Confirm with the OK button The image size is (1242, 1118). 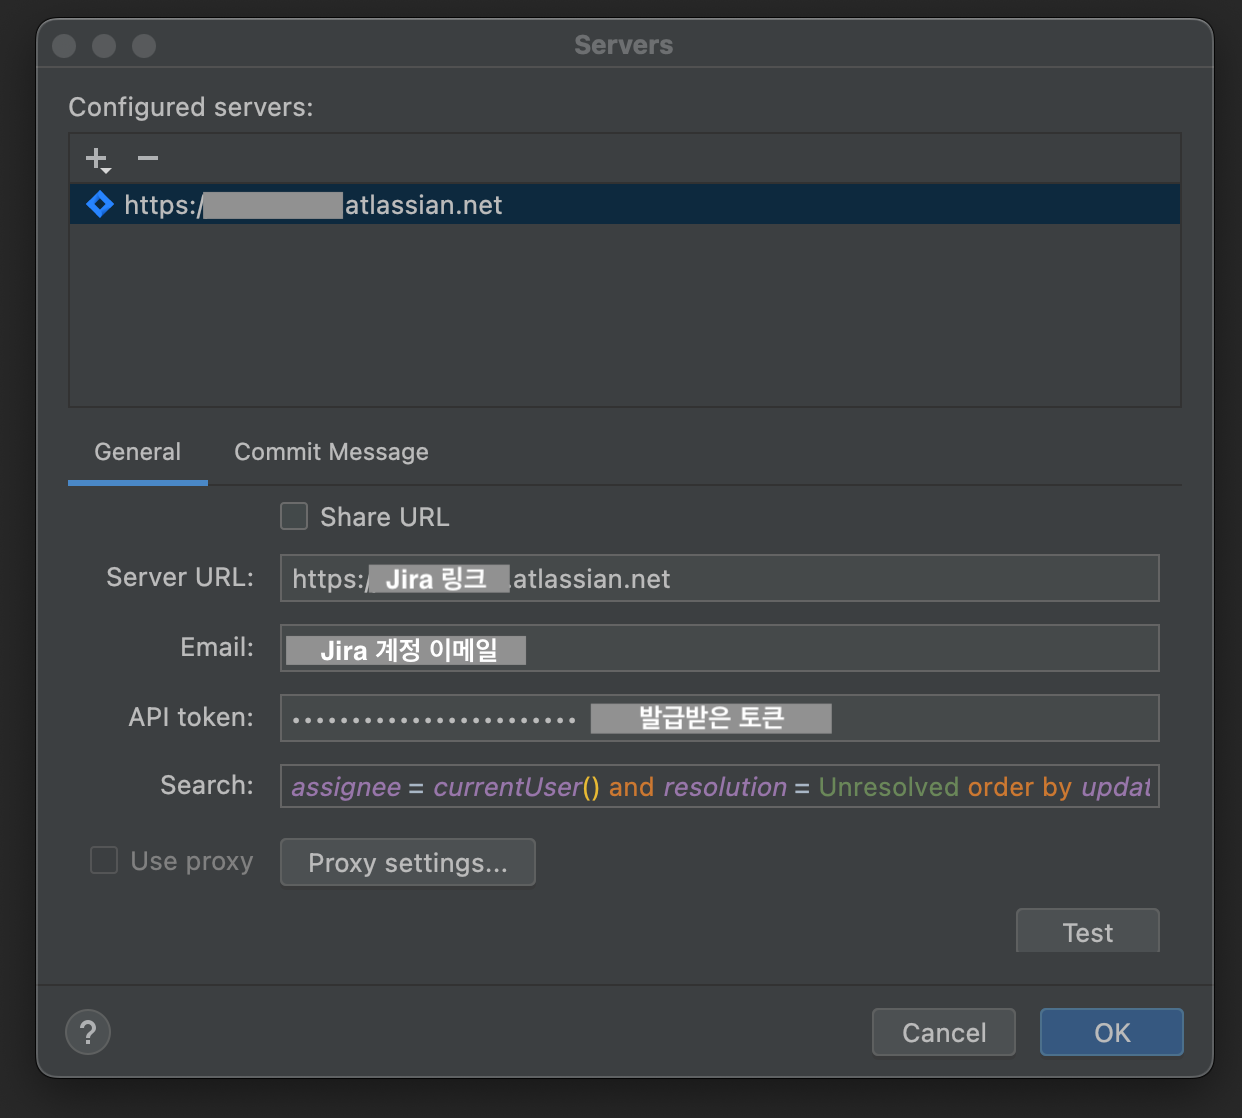[1112, 1032]
